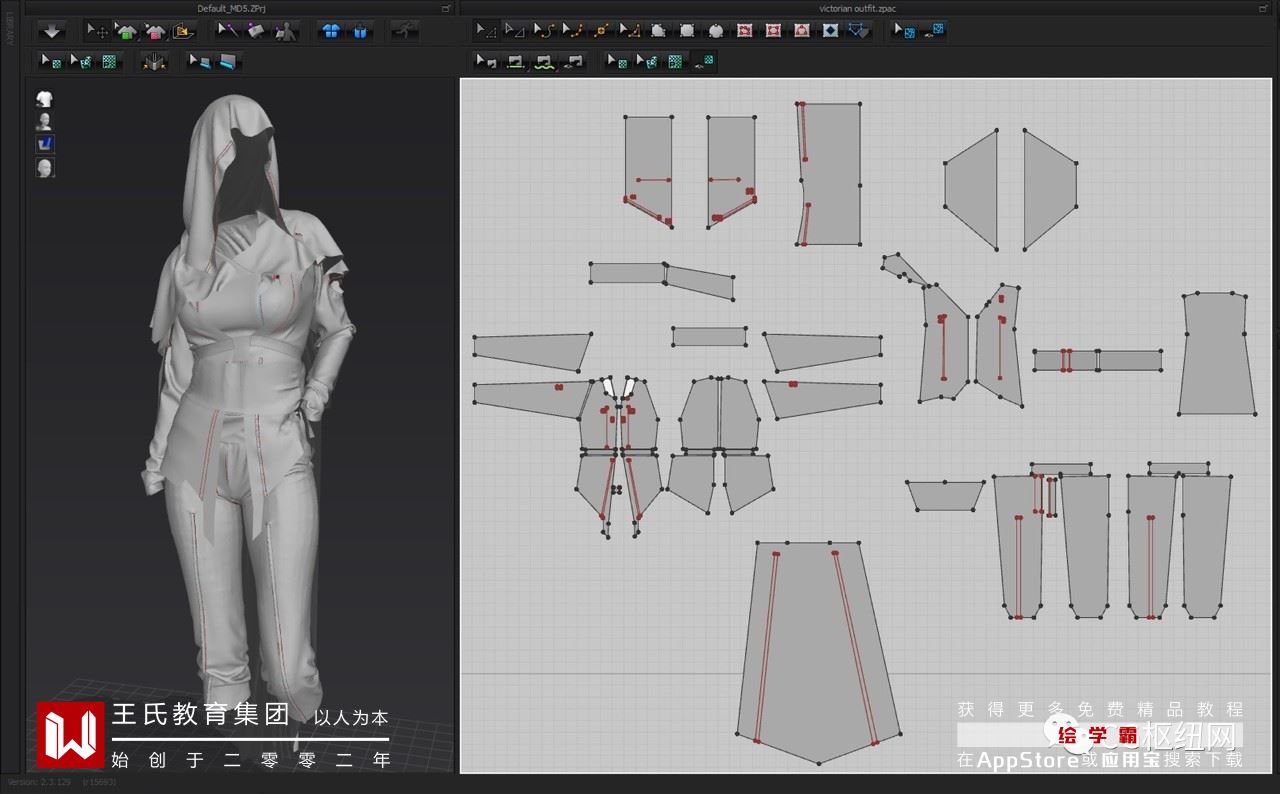Select the 2D Edit Texture arrow tool
Screen dimensions: 1280x794
pyautogui.click(x=618, y=62)
